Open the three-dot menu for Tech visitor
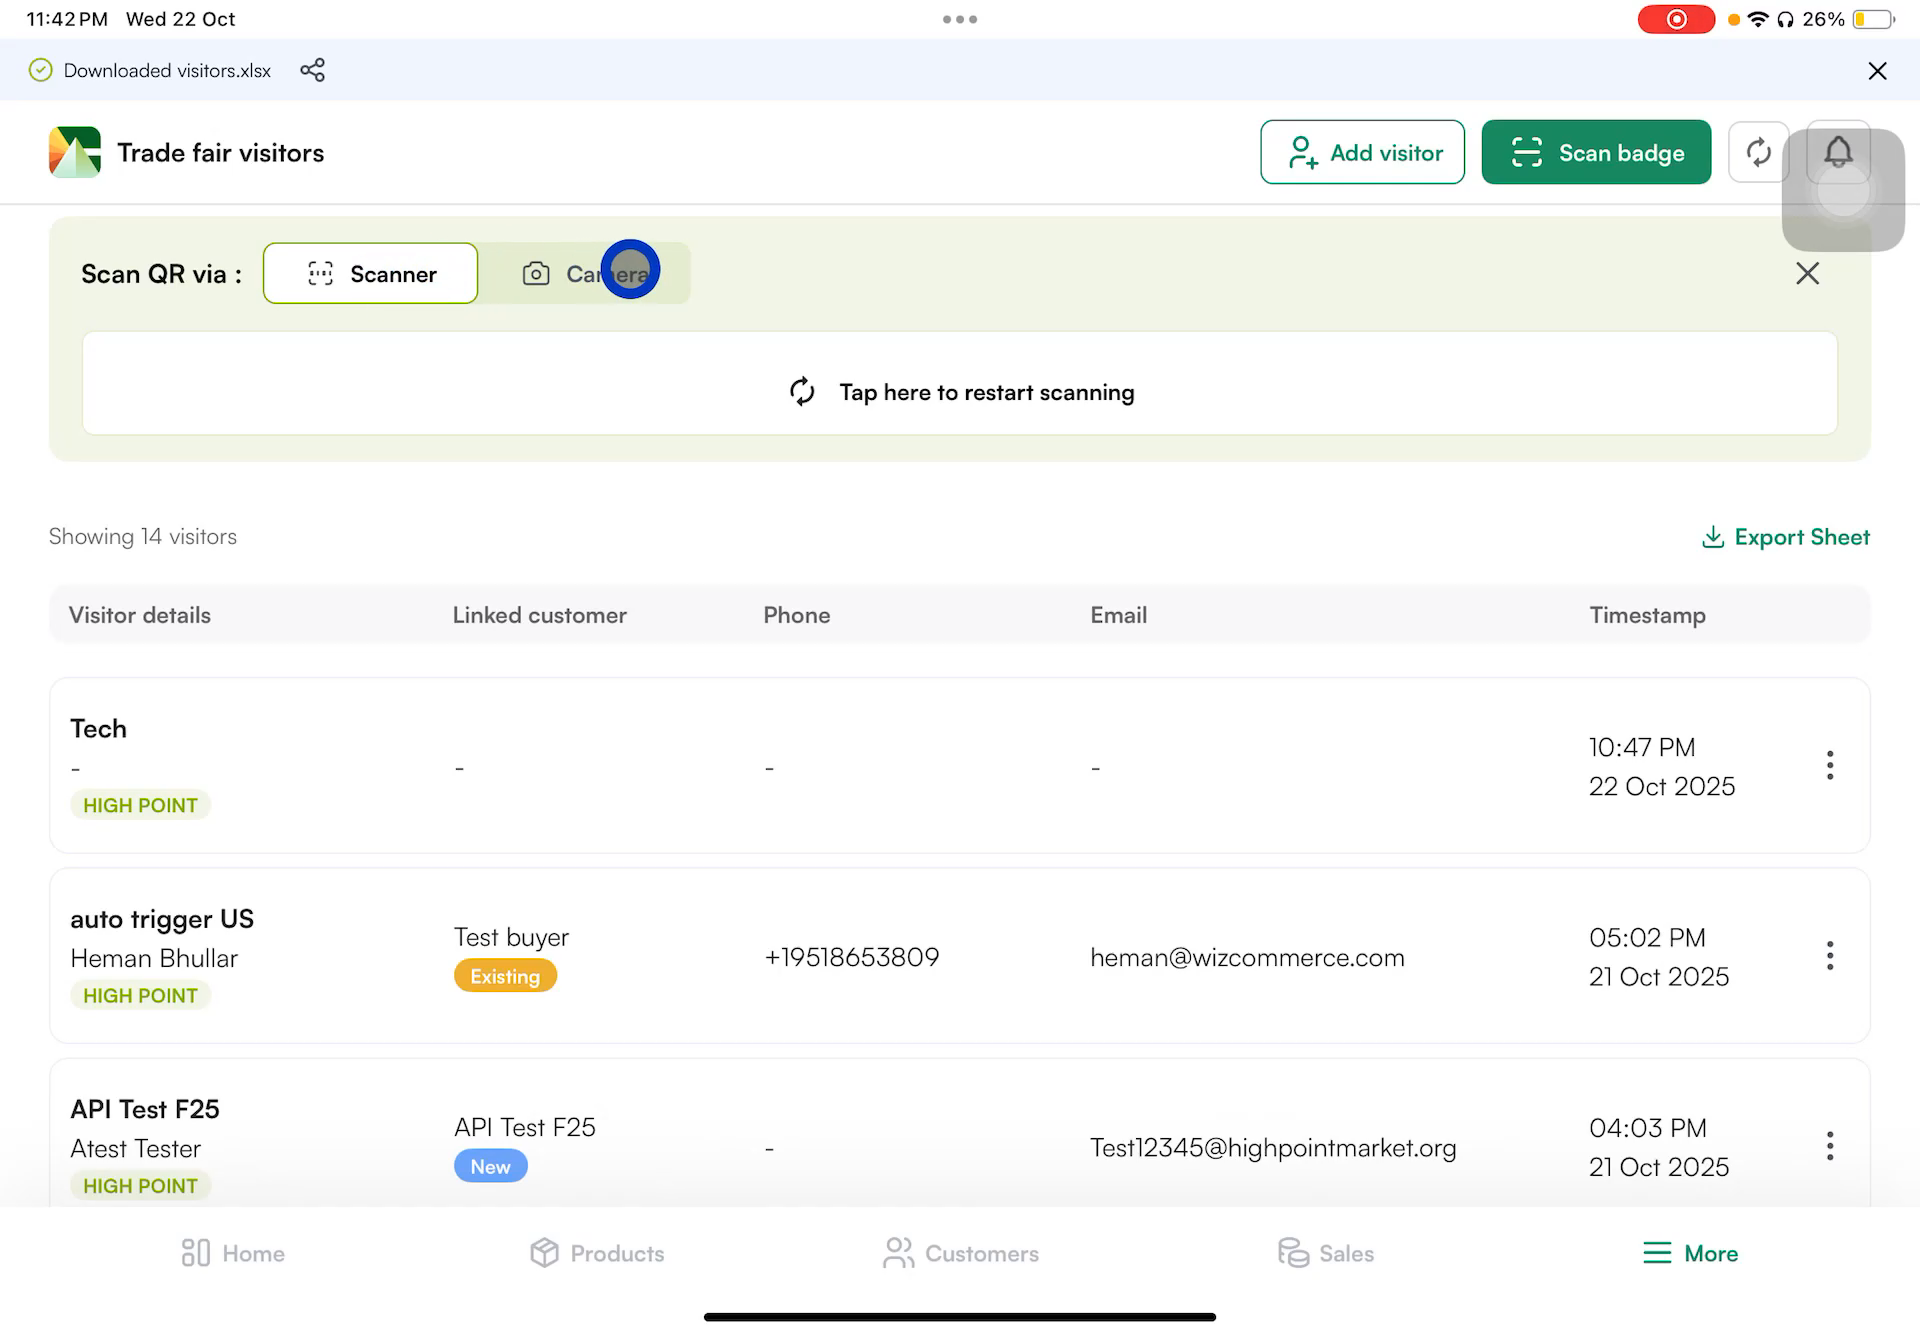 pyautogui.click(x=1830, y=765)
